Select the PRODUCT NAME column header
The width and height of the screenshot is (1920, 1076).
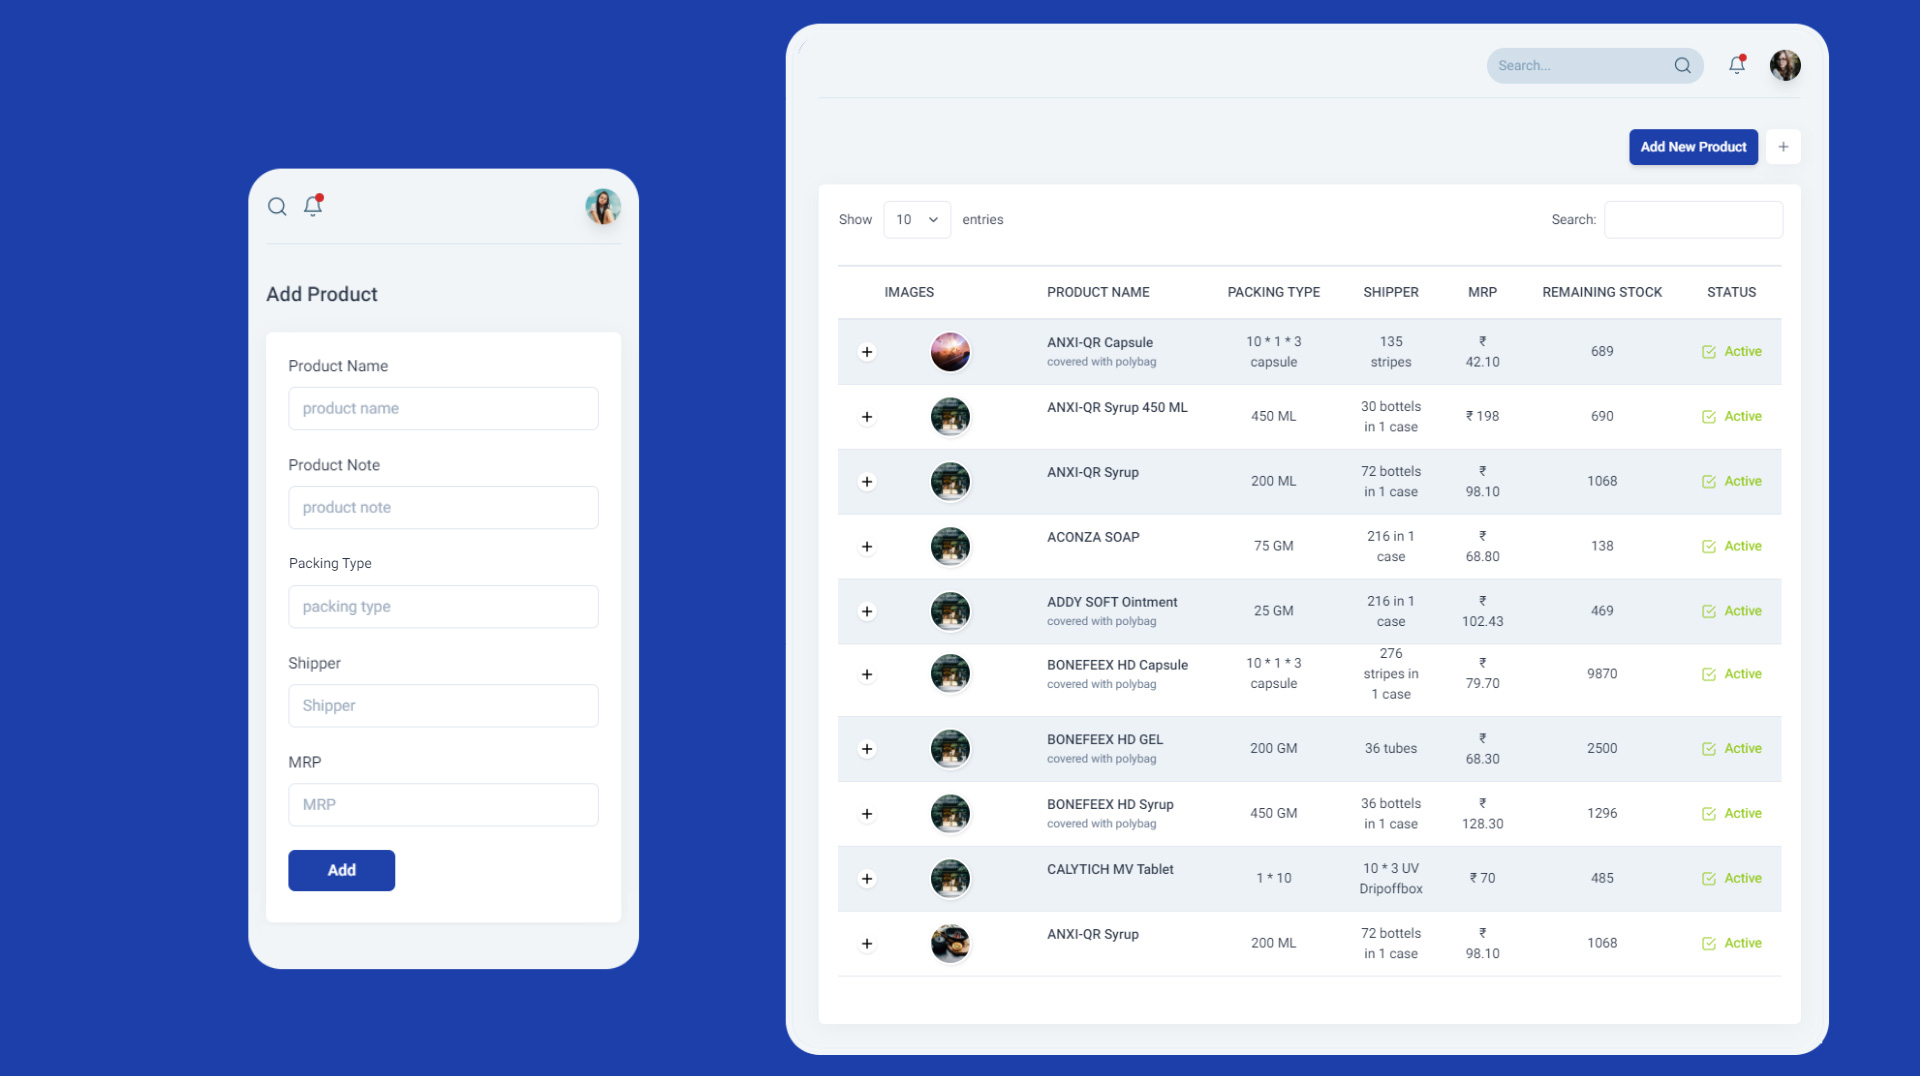click(1098, 292)
